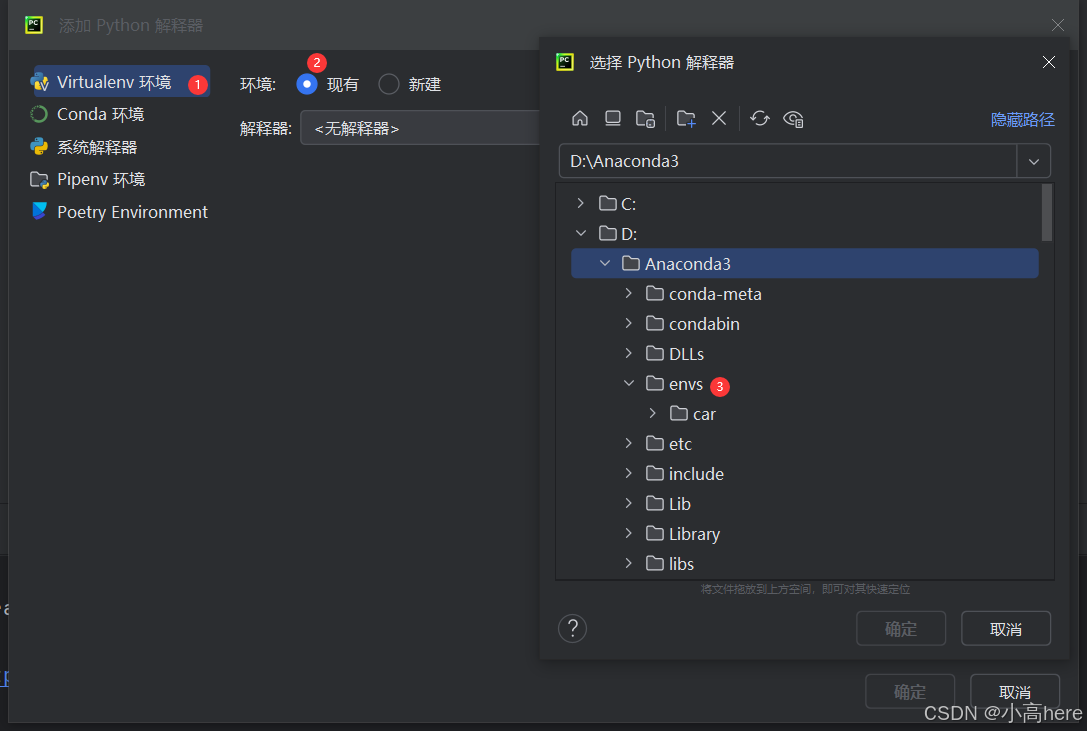Expand the Library folder chevron
This screenshot has width=1087, height=731.
point(629,533)
